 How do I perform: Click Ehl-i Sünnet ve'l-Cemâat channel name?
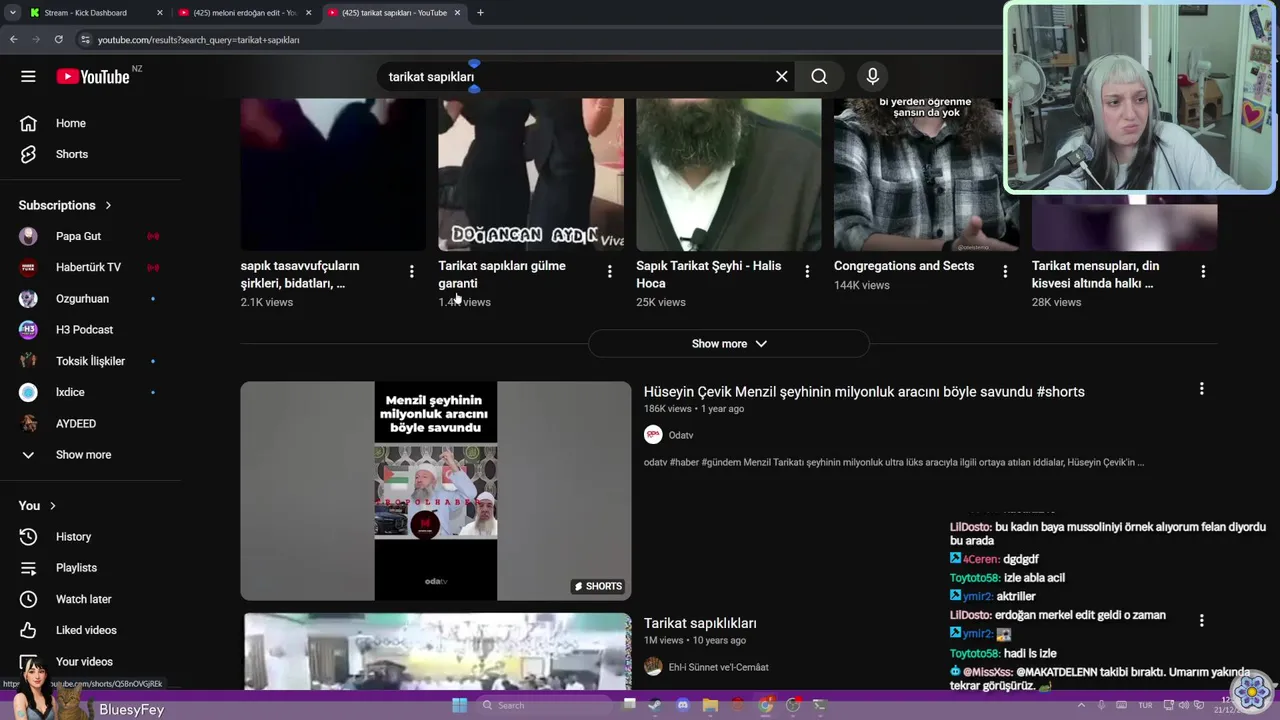(x=718, y=667)
